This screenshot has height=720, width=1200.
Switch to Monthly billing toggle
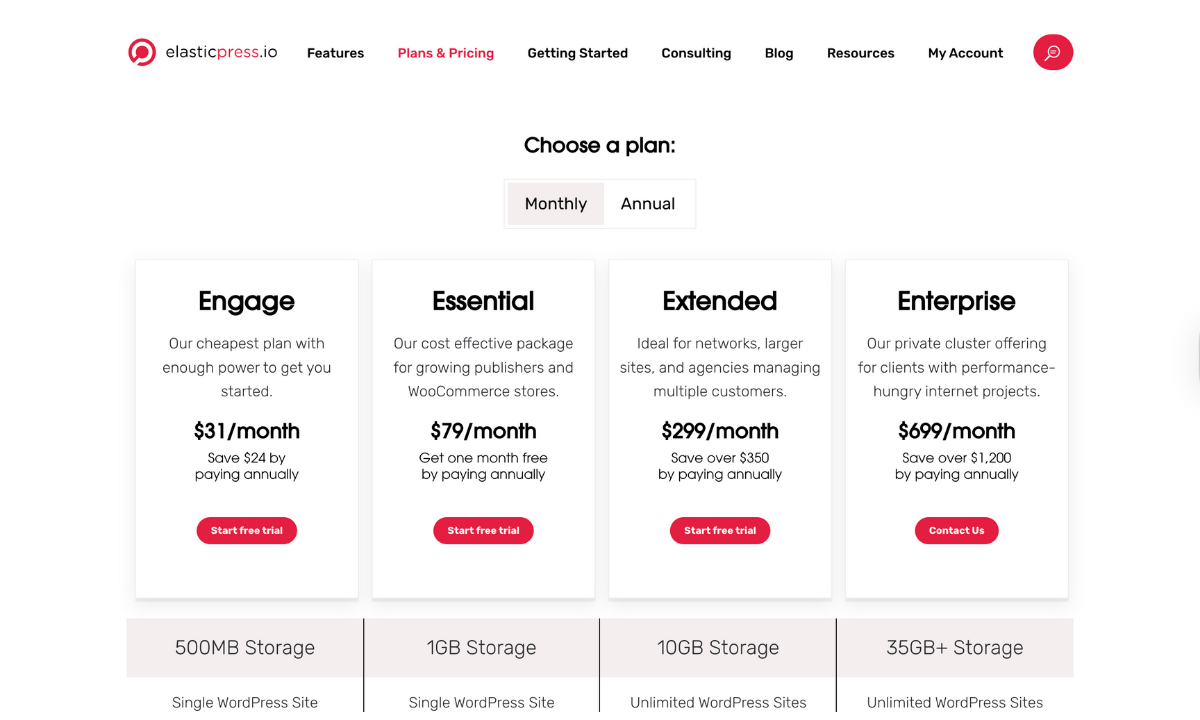click(x=556, y=204)
